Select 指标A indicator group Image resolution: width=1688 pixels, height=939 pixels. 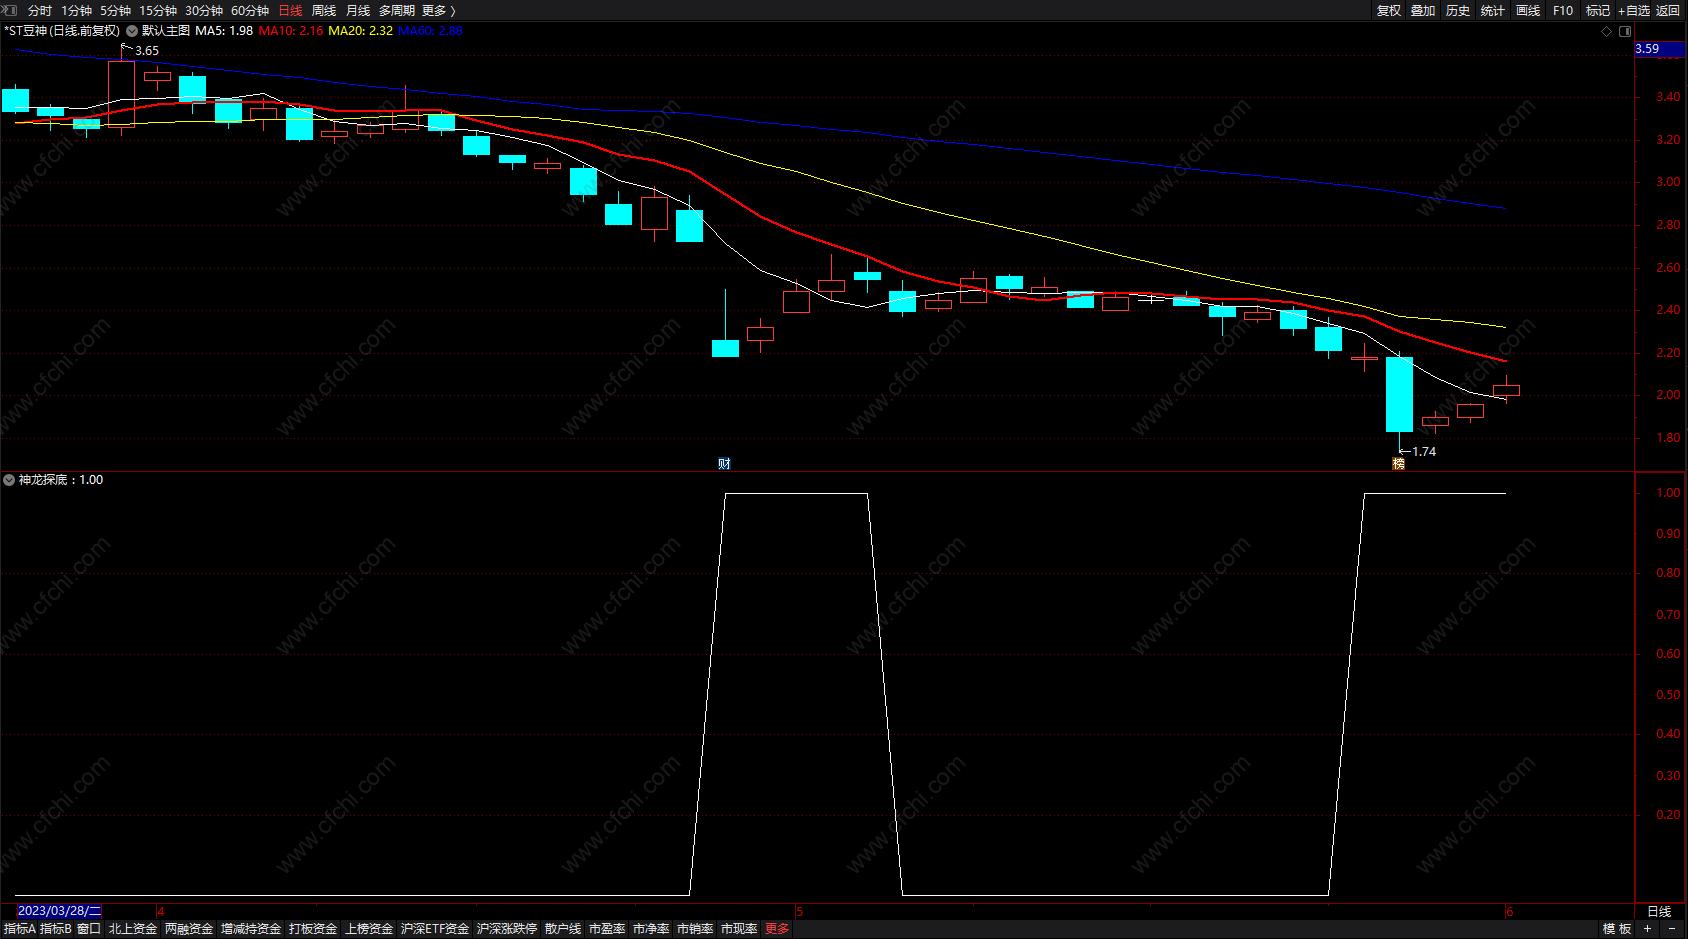coord(20,929)
